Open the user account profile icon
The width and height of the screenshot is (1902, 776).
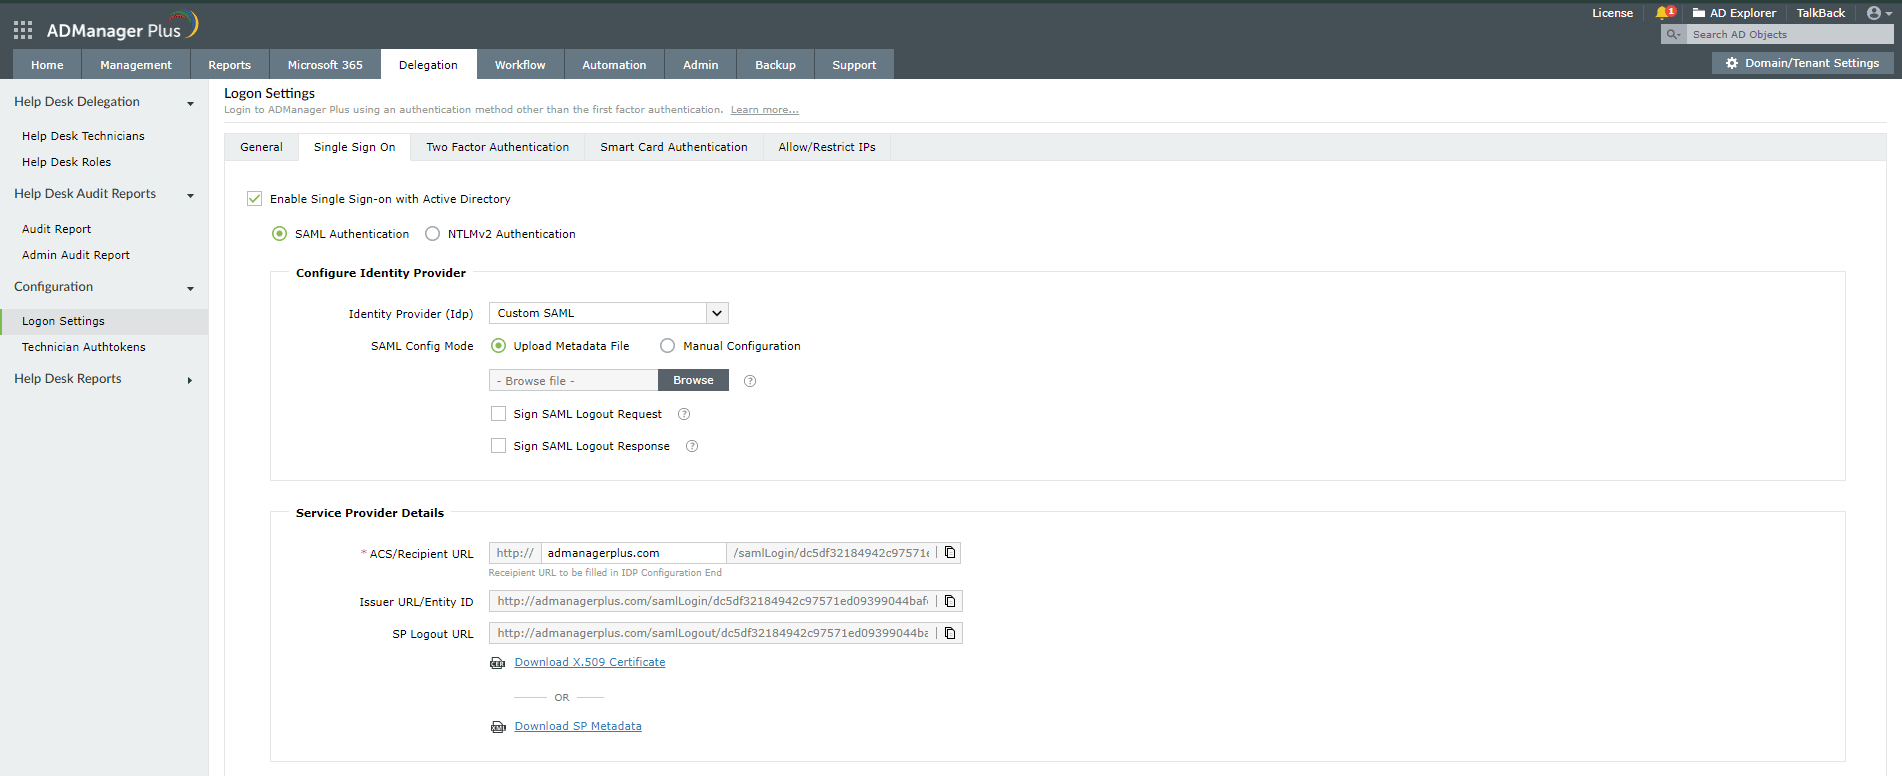pos(1874,13)
